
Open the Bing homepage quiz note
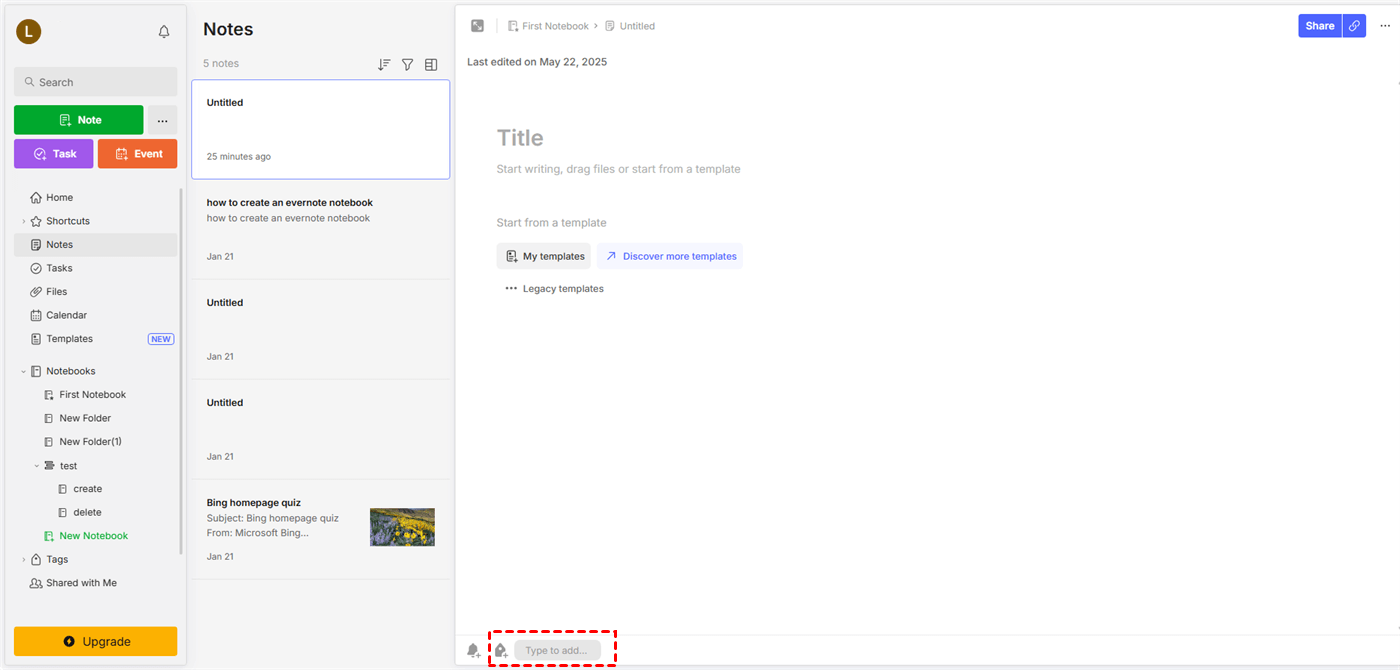coord(321,529)
